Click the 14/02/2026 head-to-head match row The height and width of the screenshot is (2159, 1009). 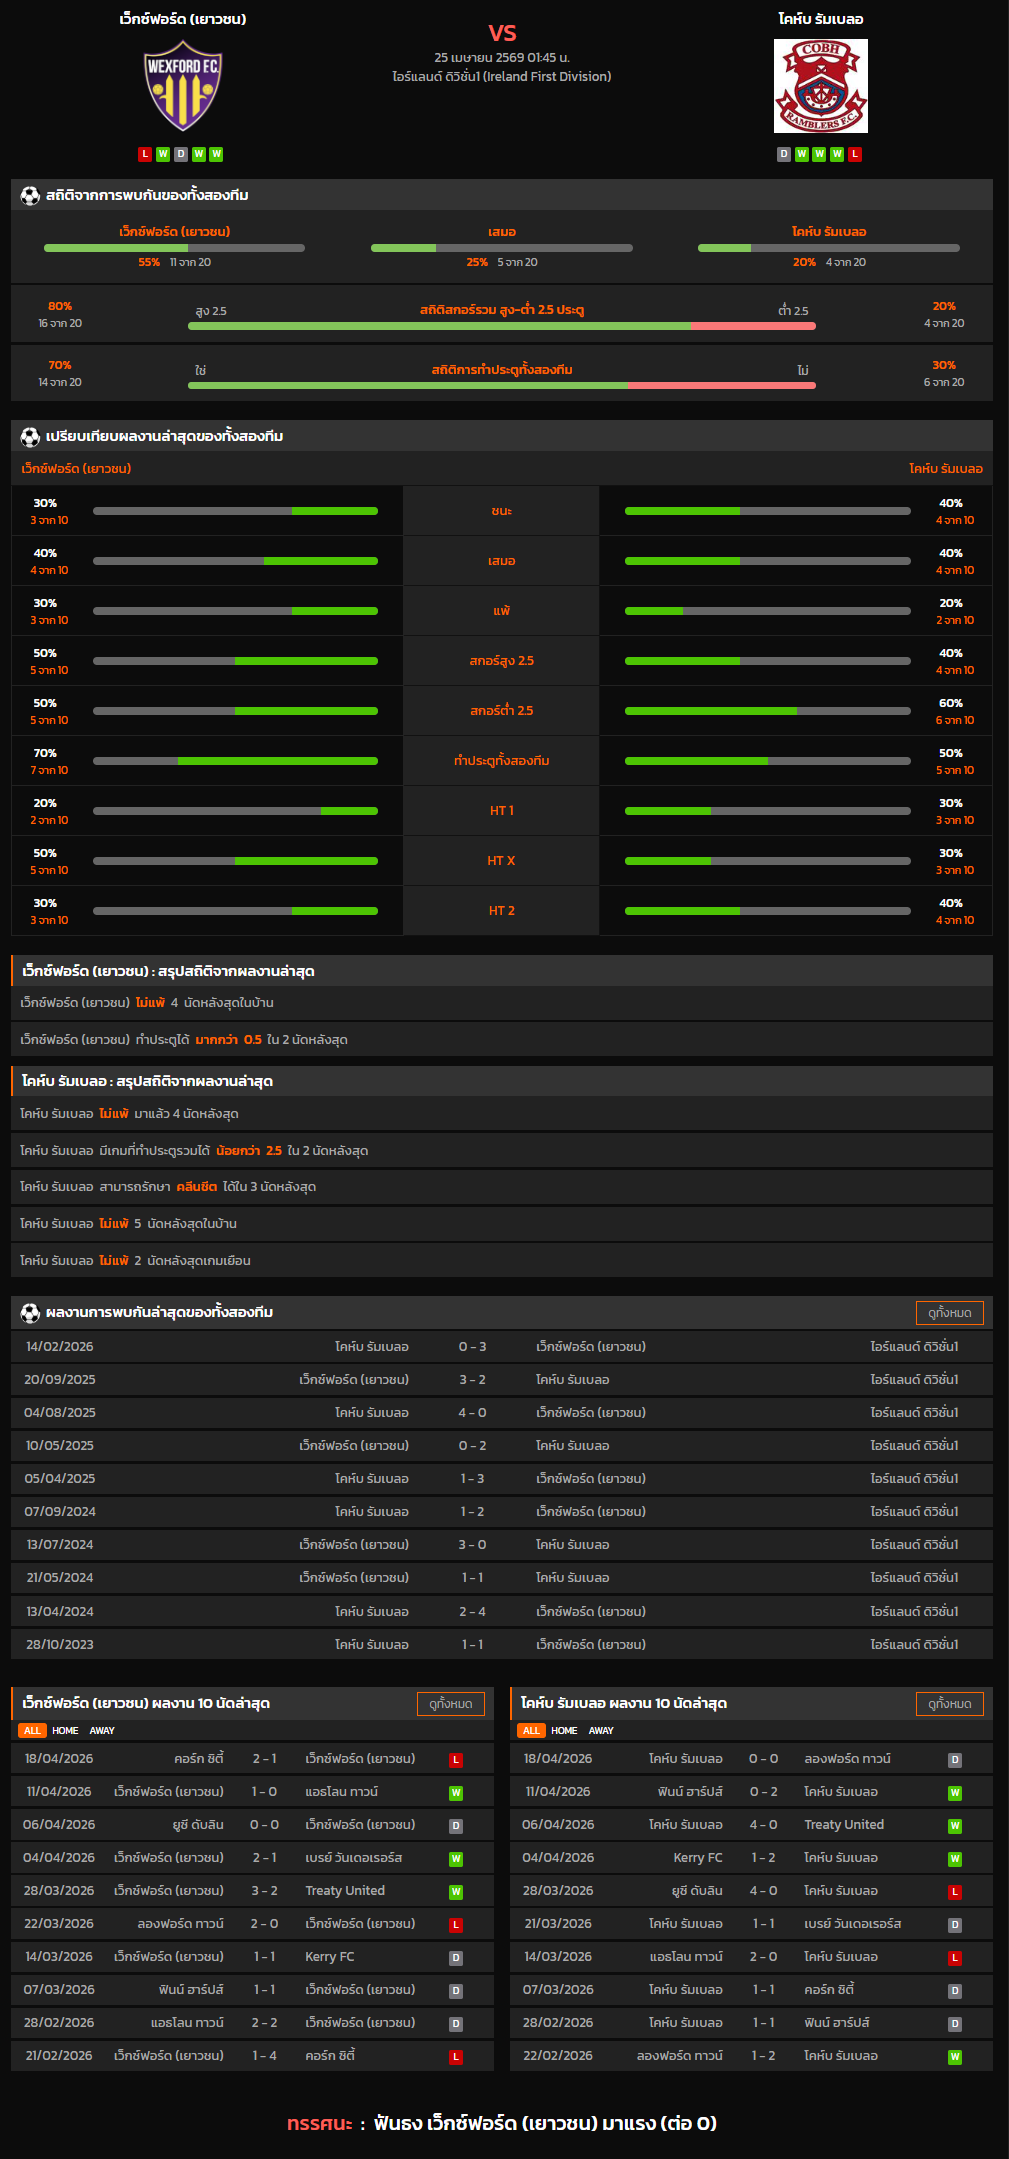coord(501,1347)
